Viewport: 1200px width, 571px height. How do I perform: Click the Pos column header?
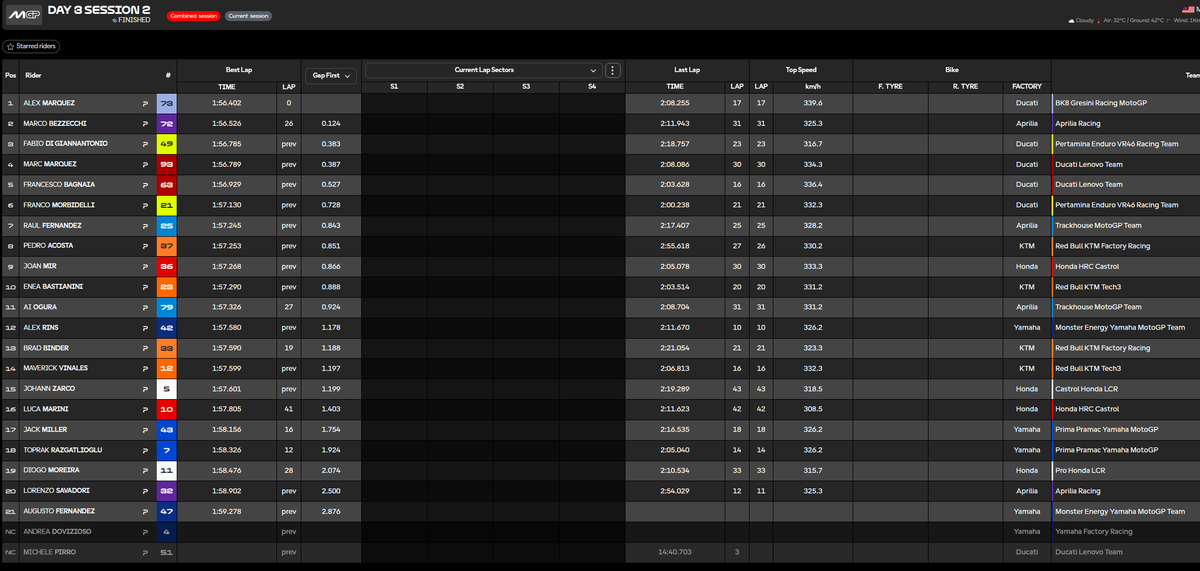(x=10, y=75)
